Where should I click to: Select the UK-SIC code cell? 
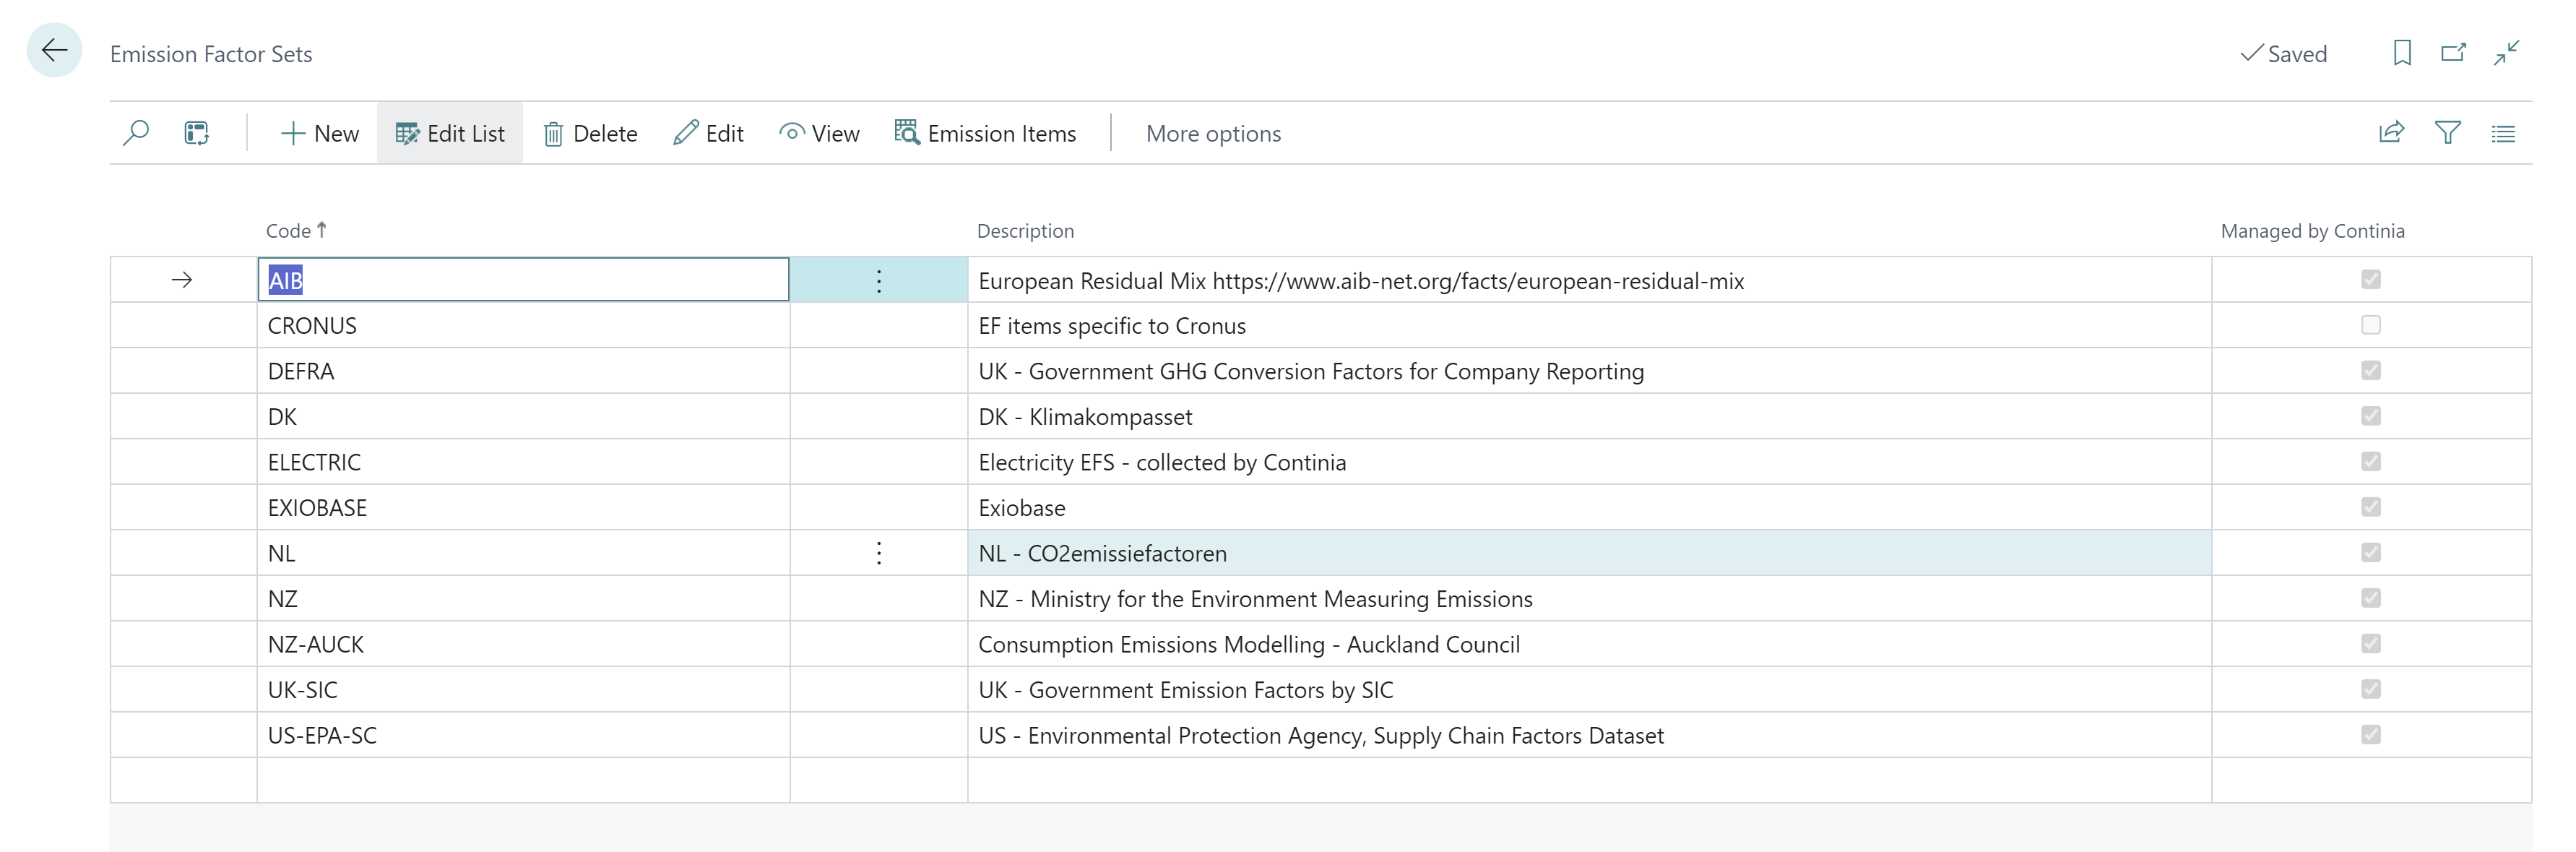523,690
